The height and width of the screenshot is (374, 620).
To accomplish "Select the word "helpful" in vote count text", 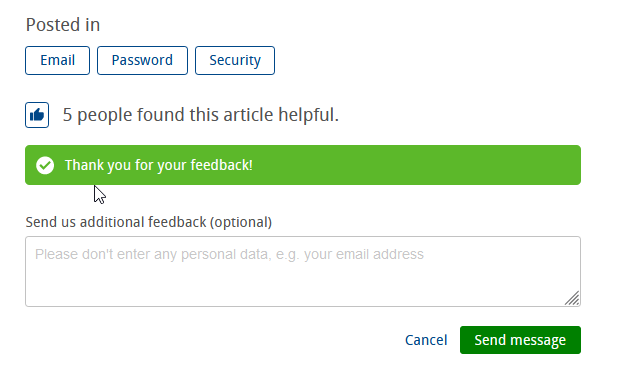I will tap(306, 115).
